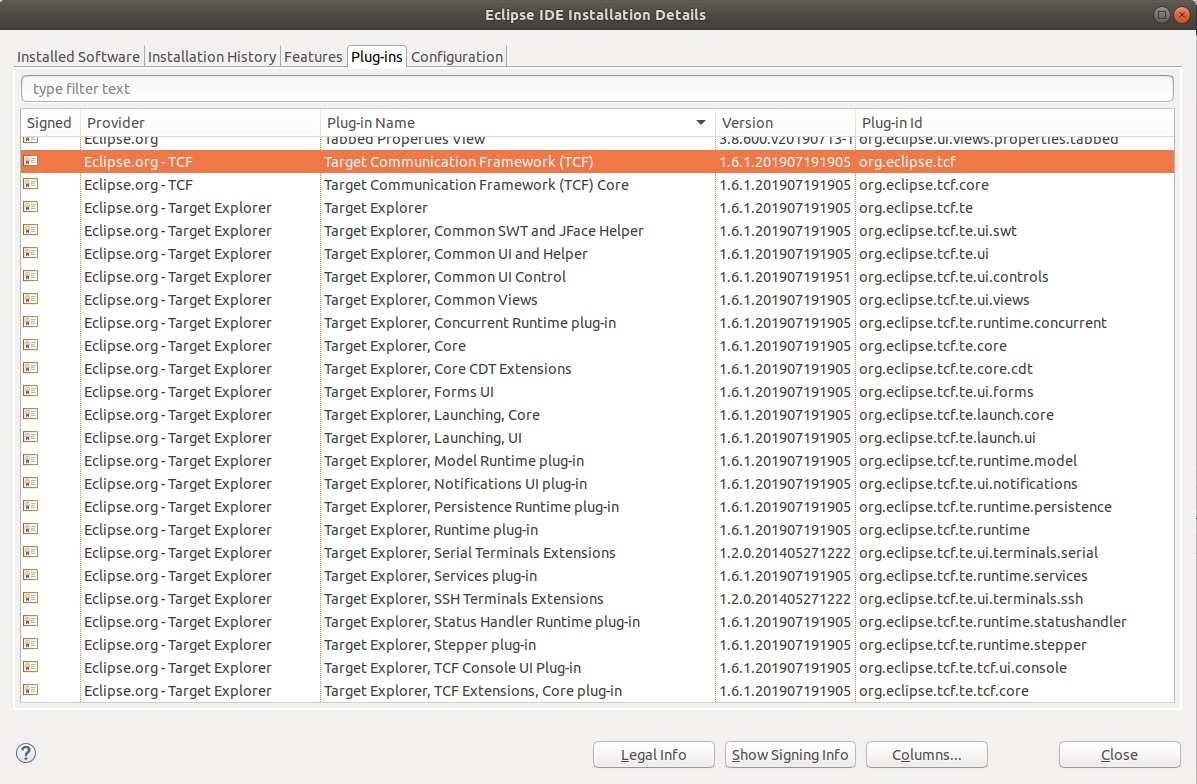Click id org.eclipse.tcf.te.tcf.ui.console
Viewport: 1197px width, 784px height.
point(963,668)
